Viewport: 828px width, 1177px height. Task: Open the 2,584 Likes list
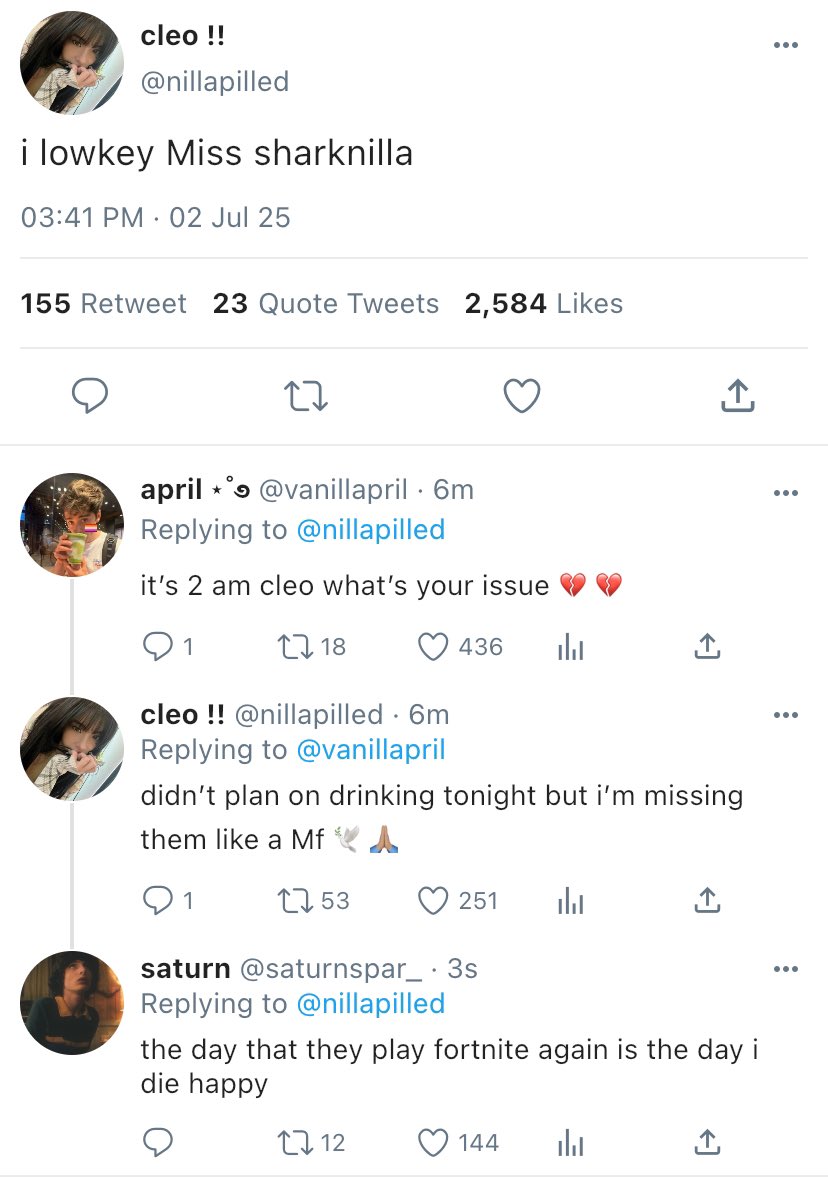coord(543,304)
